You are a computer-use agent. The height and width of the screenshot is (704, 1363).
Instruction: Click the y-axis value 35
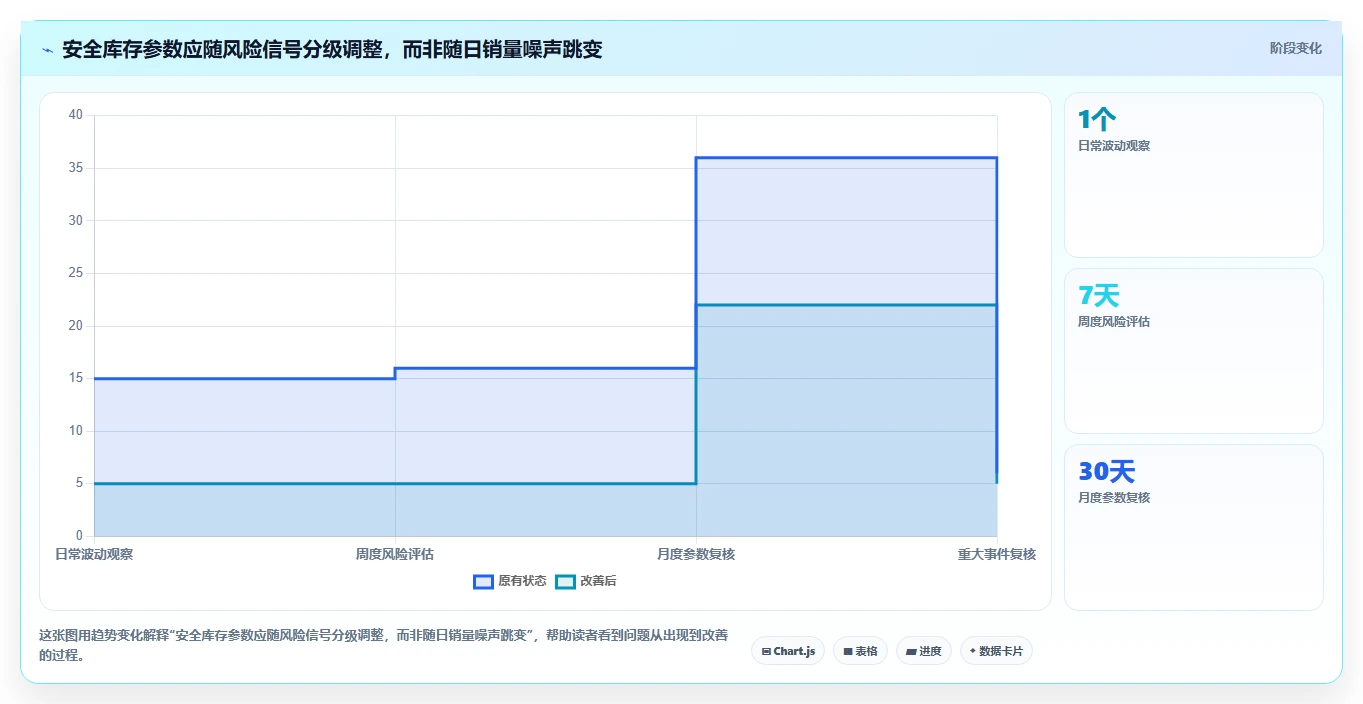pos(76,168)
